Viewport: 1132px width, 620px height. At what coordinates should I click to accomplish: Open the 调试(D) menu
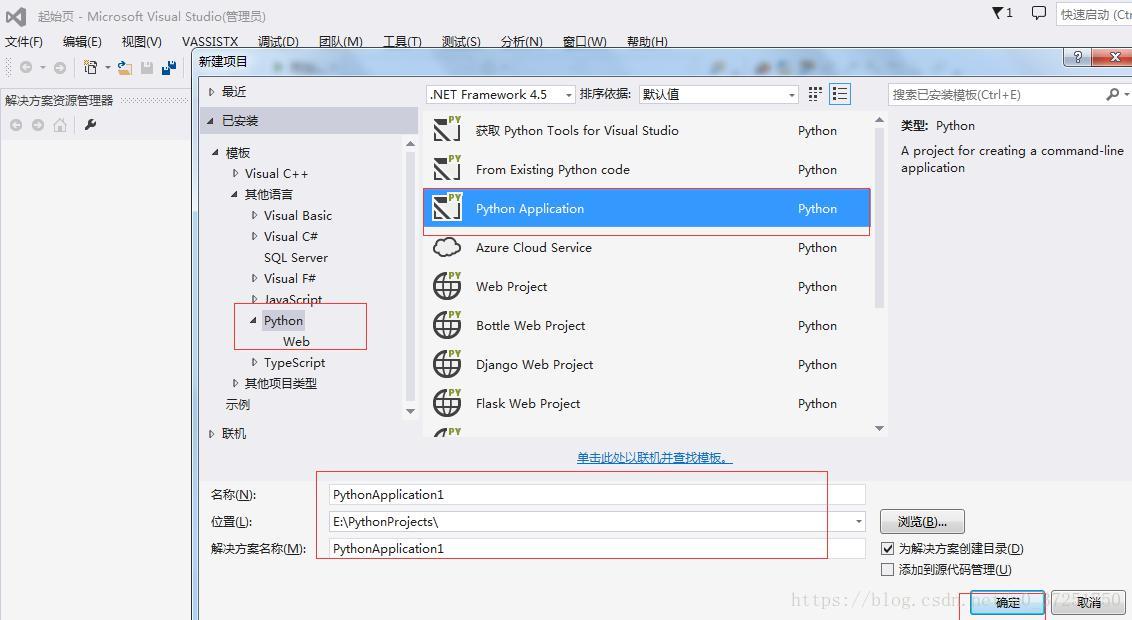pyautogui.click(x=279, y=42)
